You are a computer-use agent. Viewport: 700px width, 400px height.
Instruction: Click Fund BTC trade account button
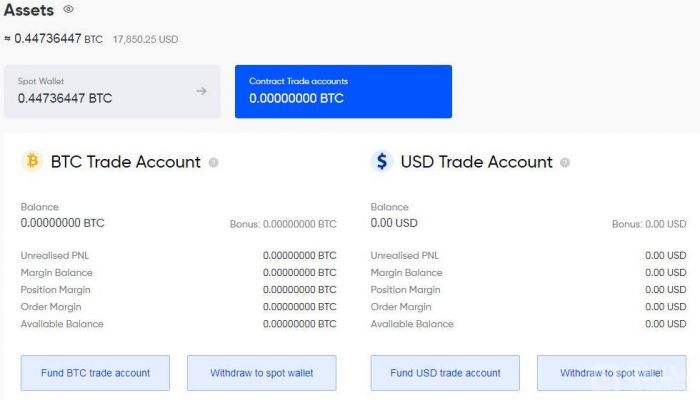click(x=95, y=373)
